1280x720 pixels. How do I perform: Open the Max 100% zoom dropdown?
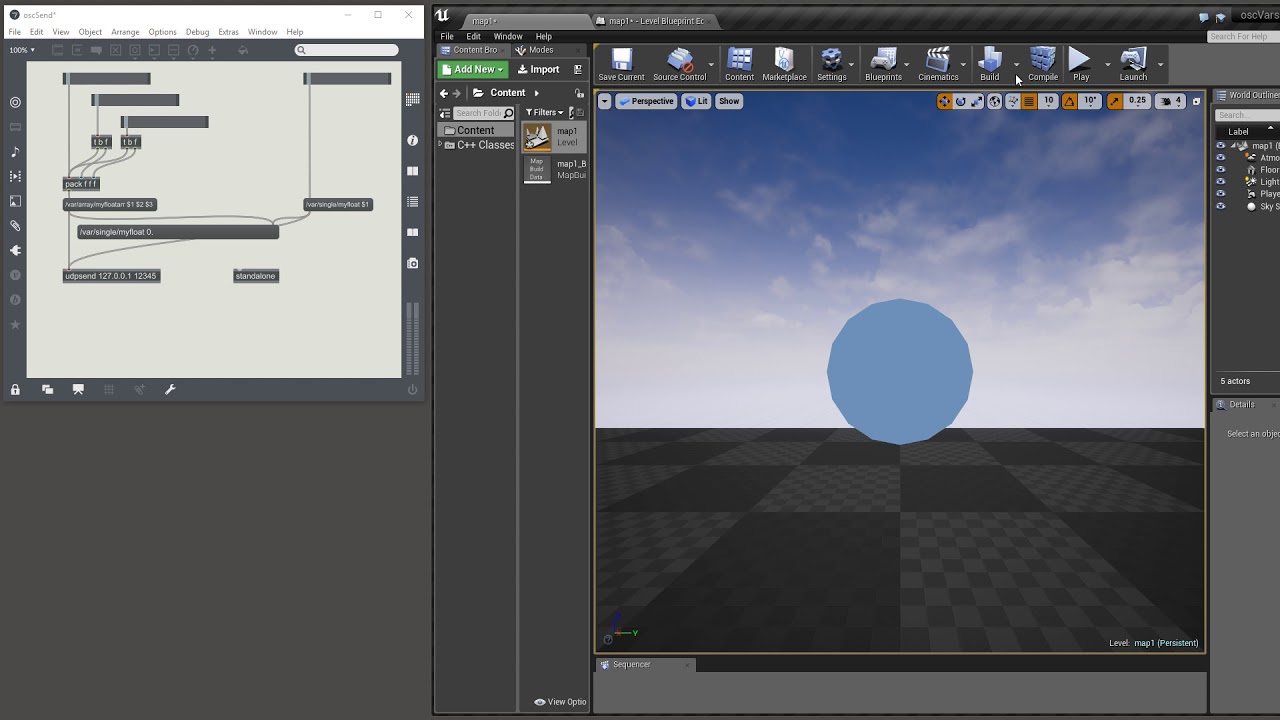22,50
